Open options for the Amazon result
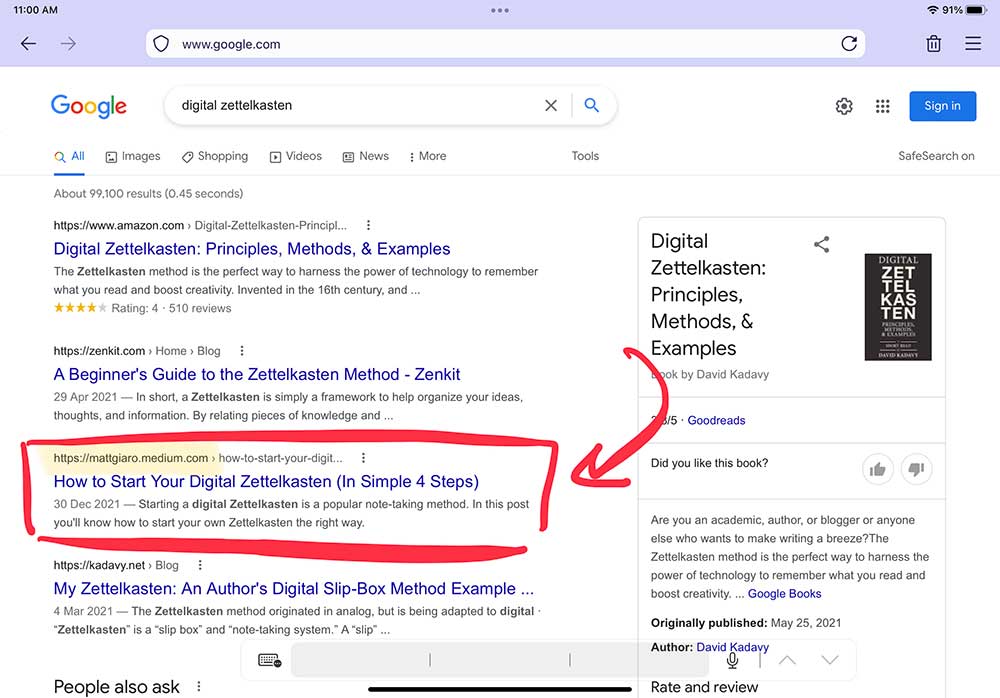 pyautogui.click(x=368, y=225)
